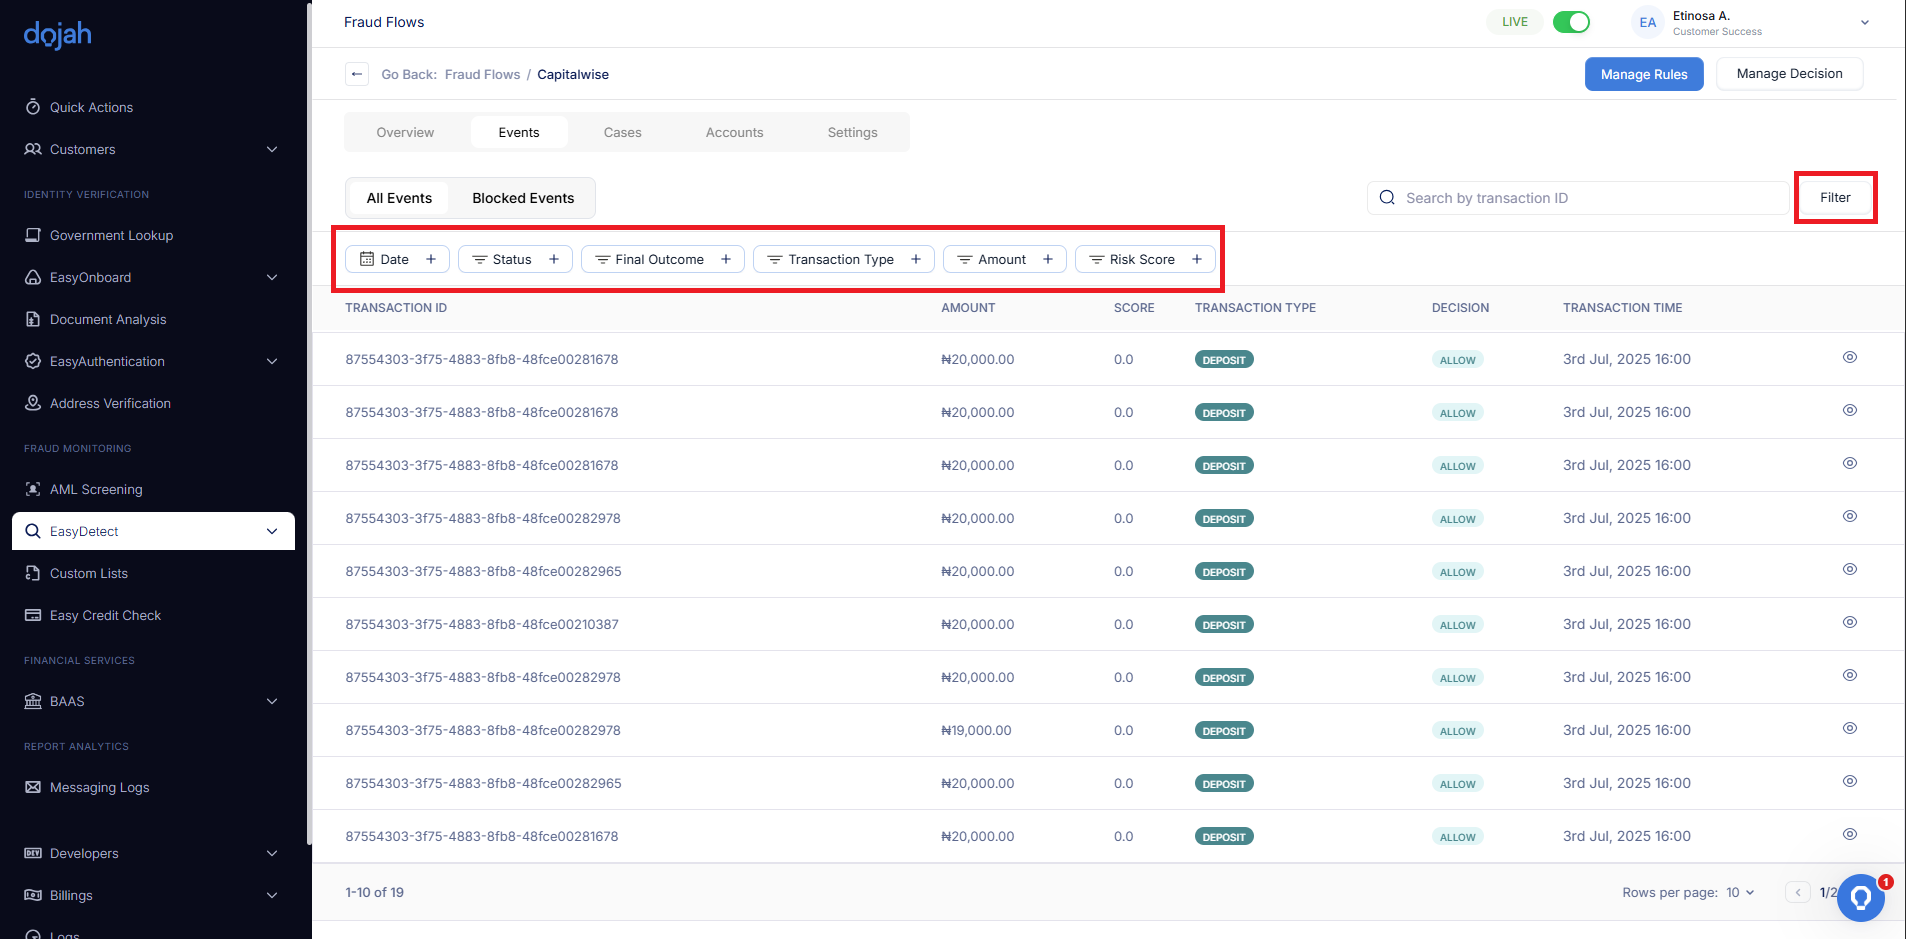Click the Quick Actions sidebar icon

click(x=33, y=107)
